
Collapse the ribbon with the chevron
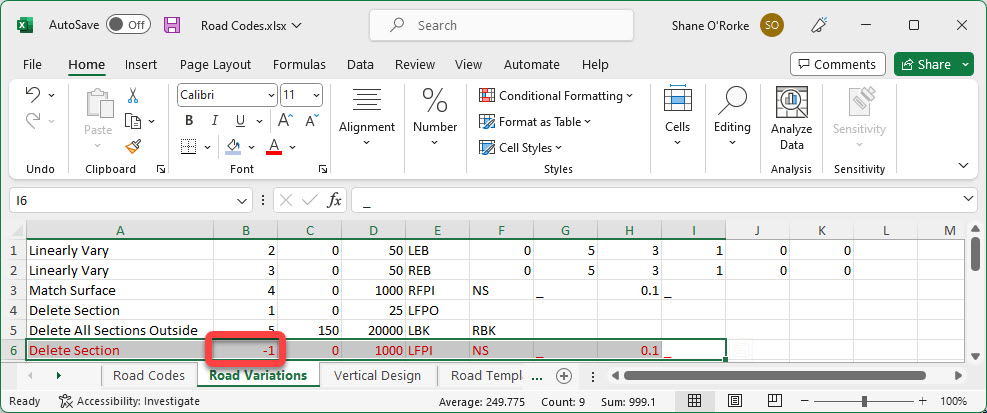tap(963, 166)
